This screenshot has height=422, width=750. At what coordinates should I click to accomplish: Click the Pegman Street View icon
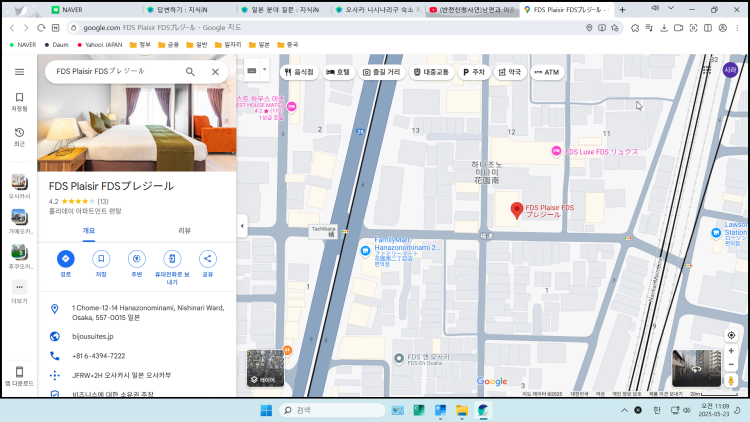[731, 381]
